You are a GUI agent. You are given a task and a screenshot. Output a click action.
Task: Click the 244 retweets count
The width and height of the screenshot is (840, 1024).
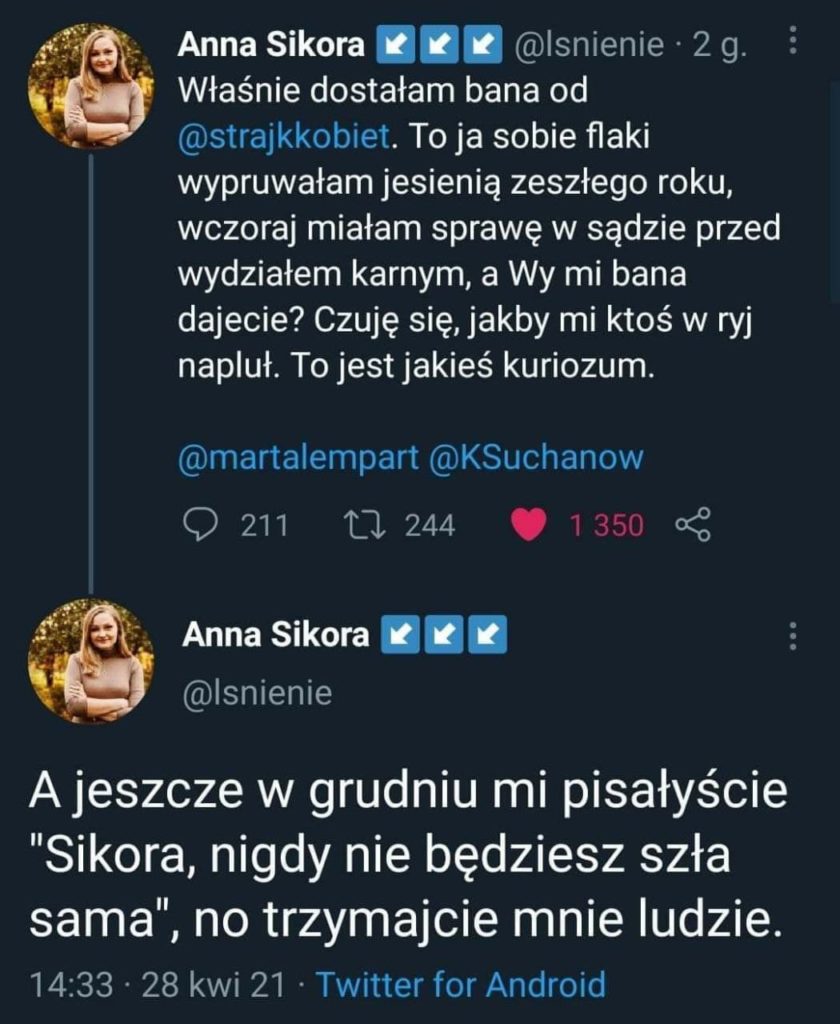(429, 525)
